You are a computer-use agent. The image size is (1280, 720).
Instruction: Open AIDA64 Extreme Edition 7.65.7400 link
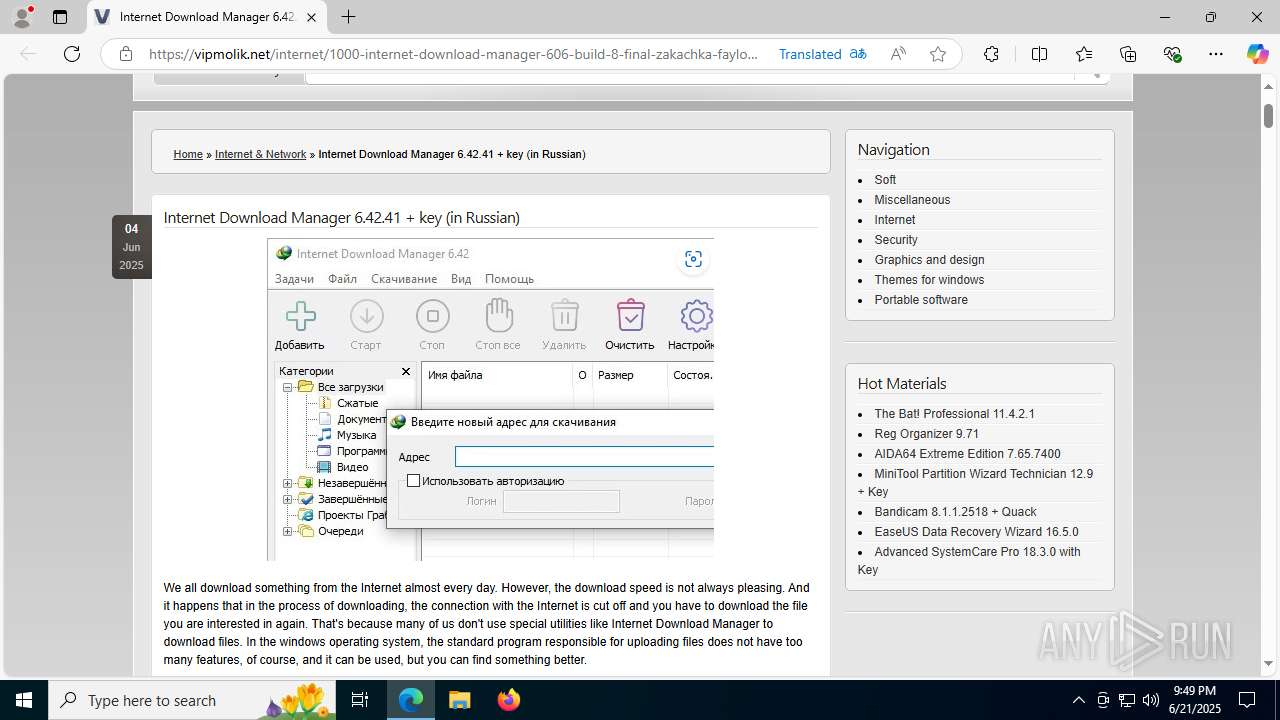pyautogui.click(x=967, y=454)
